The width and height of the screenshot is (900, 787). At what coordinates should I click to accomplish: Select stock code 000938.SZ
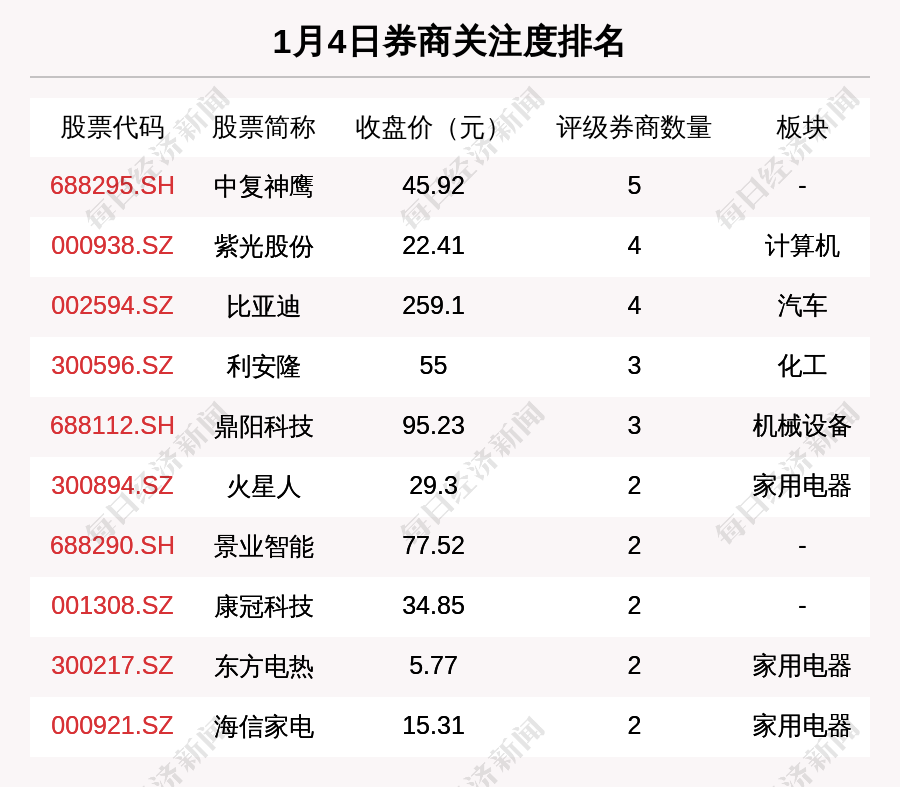(112, 246)
